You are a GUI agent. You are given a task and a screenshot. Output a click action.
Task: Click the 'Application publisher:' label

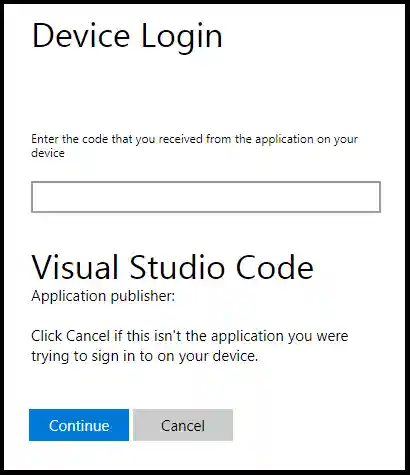[x=103, y=296]
